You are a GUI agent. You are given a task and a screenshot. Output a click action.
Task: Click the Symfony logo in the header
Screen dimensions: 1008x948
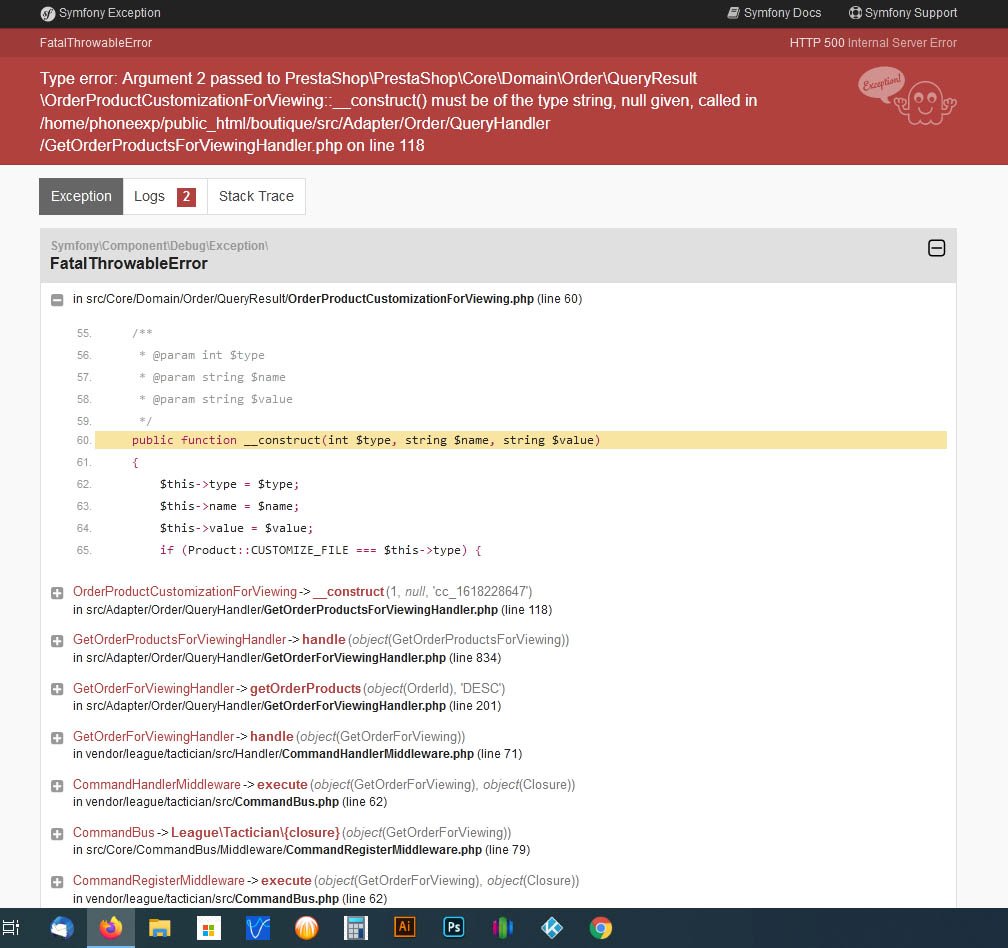48,13
